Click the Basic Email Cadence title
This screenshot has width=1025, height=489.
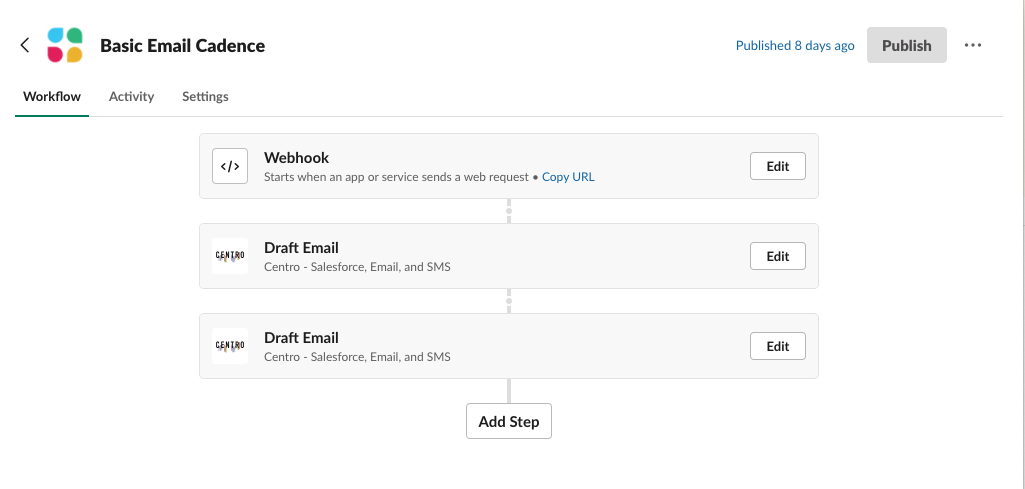point(182,46)
